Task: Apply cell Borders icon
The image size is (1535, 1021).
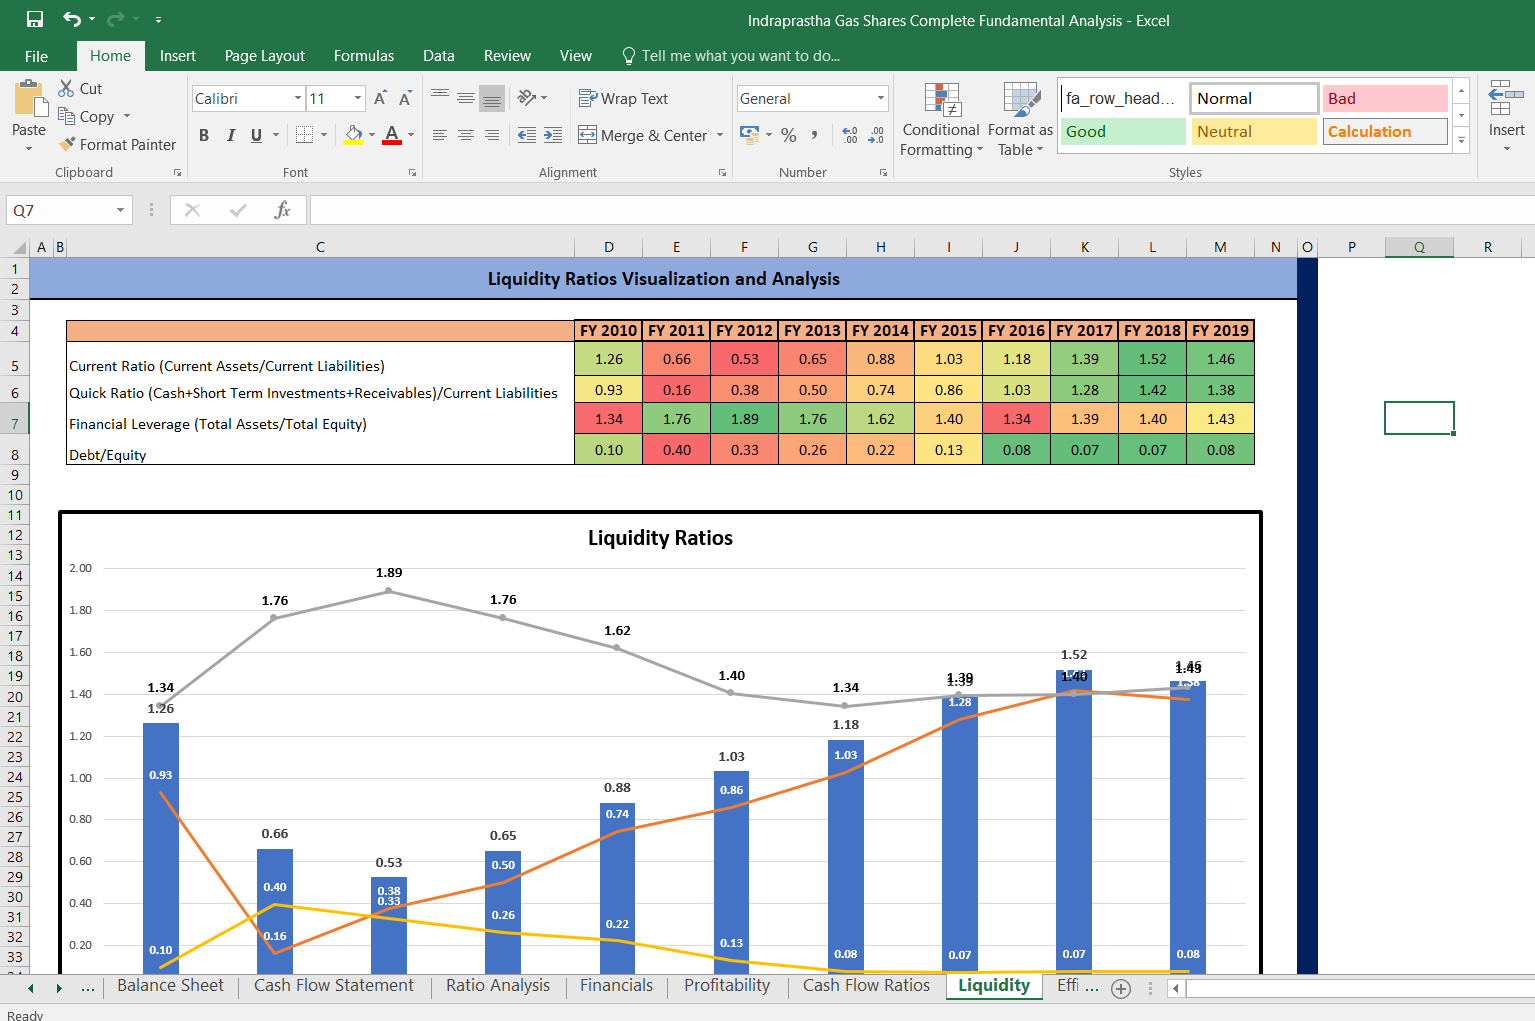Action: point(305,135)
